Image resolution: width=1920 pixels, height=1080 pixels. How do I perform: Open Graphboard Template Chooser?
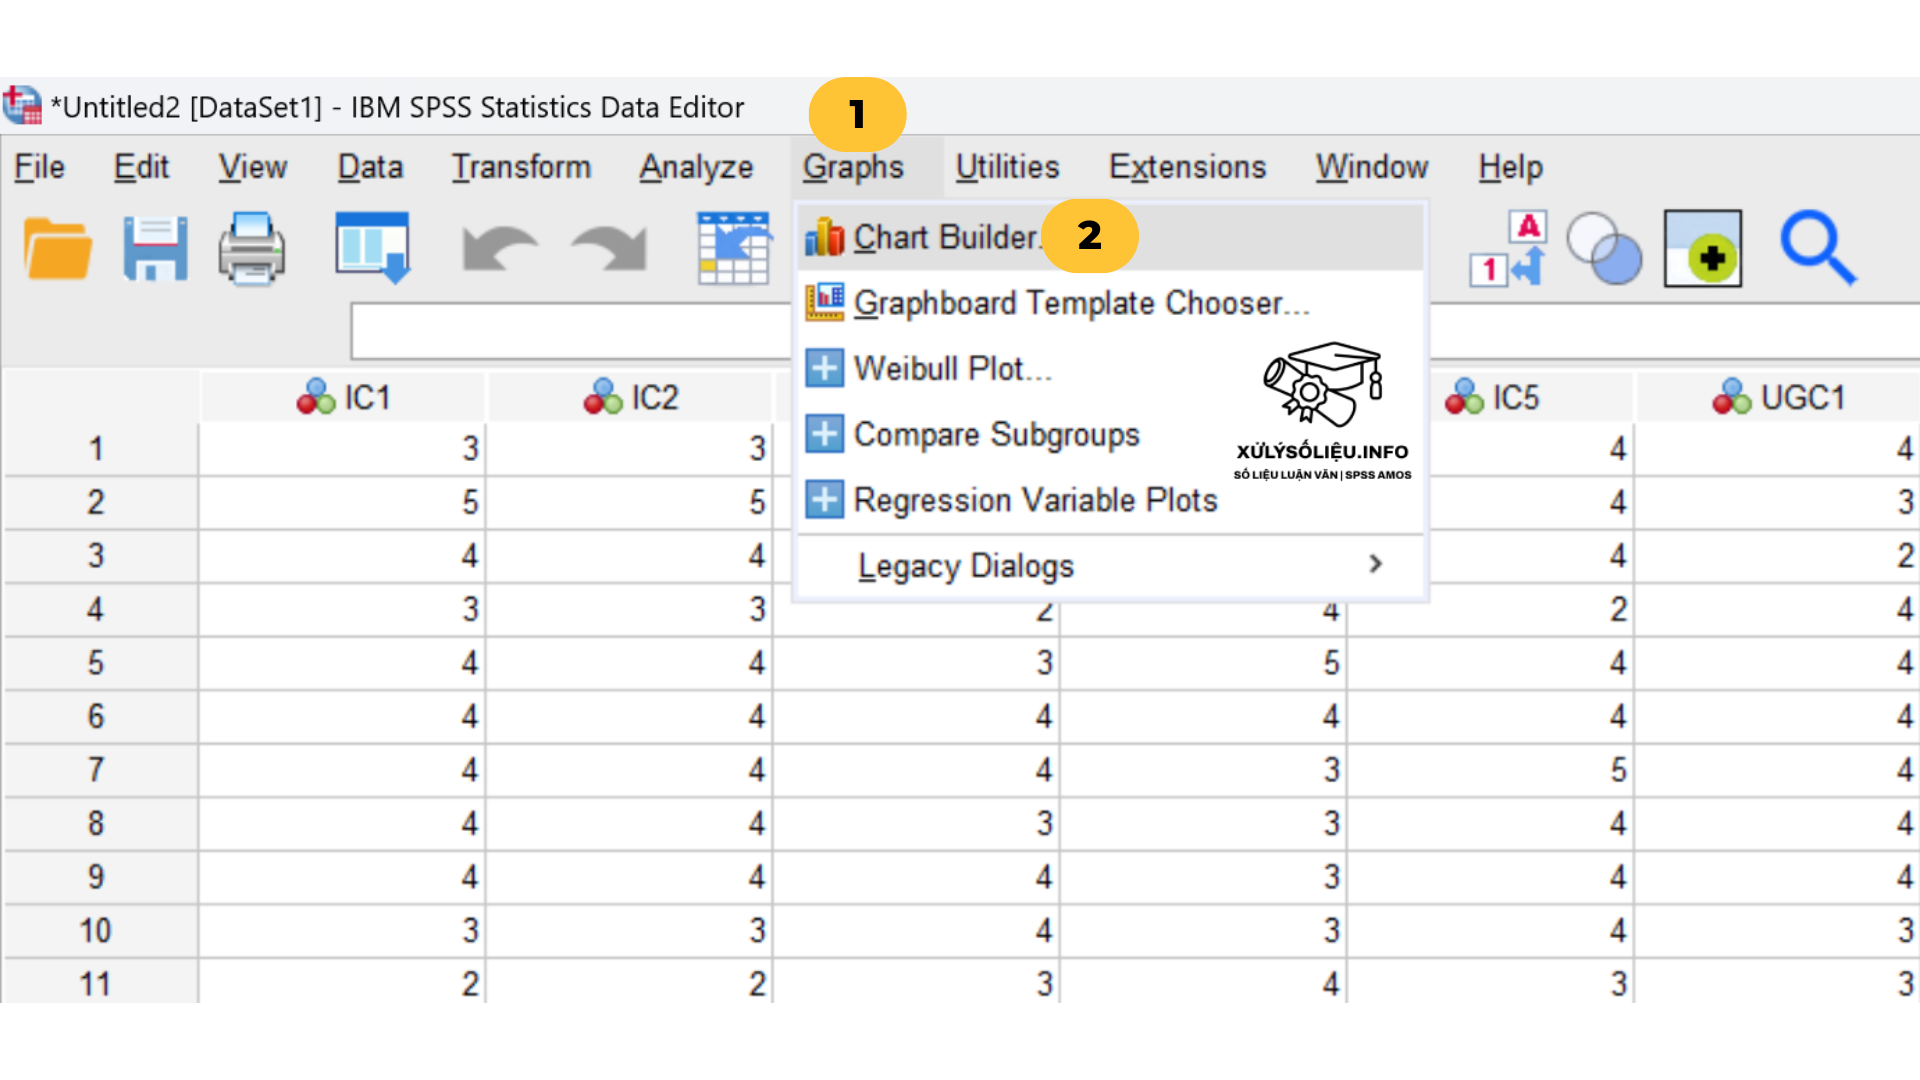[1080, 302]
